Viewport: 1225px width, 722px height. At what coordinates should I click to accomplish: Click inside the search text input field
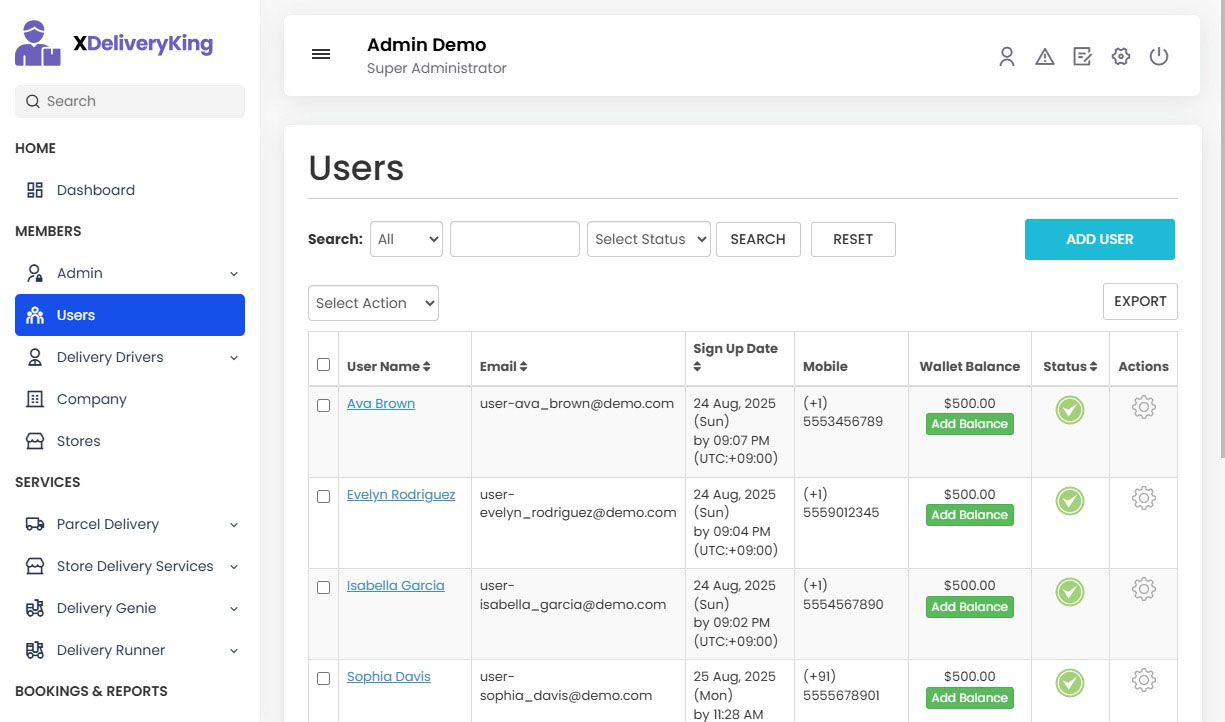tap(514, 239)
